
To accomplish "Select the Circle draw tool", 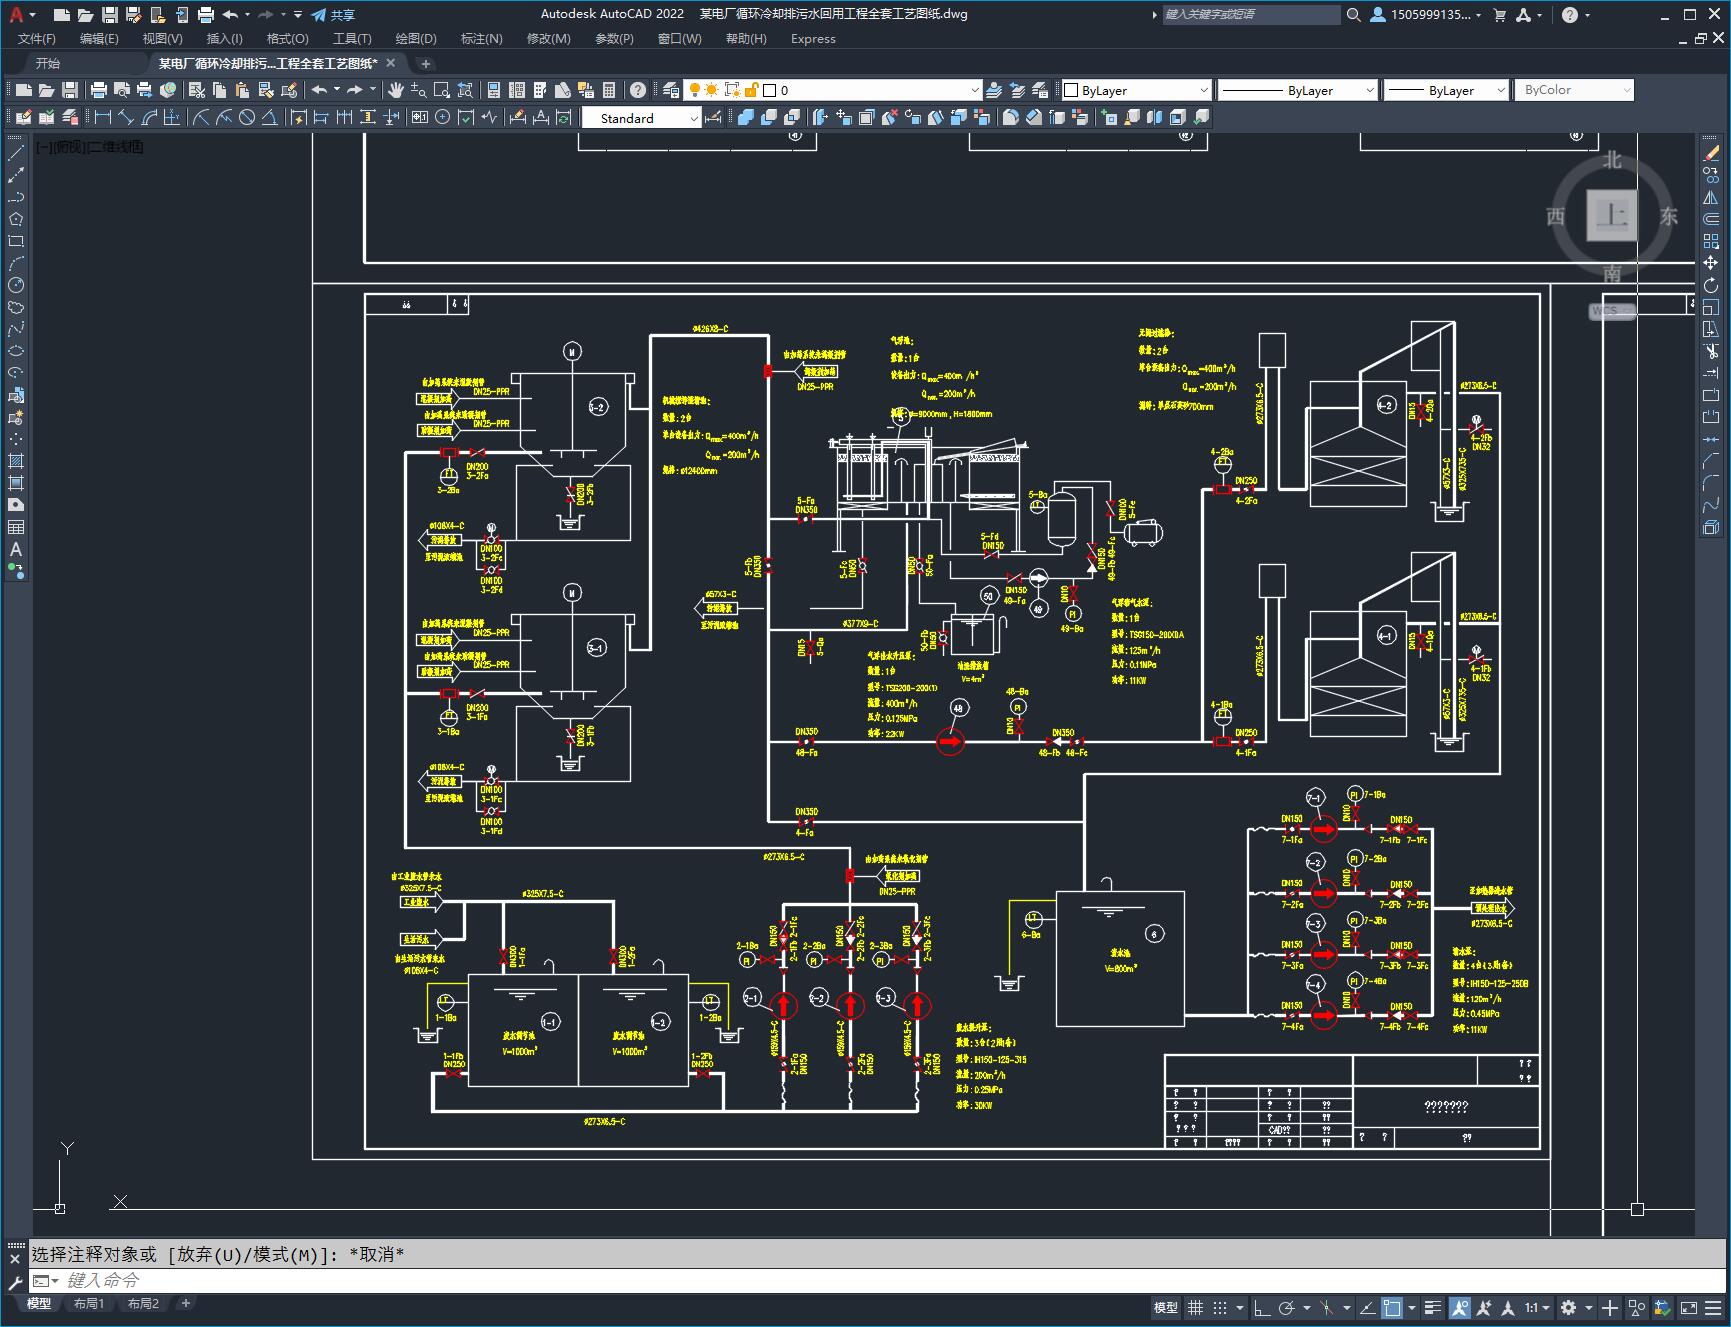I will pyautogui.click(x=16, y=285).
